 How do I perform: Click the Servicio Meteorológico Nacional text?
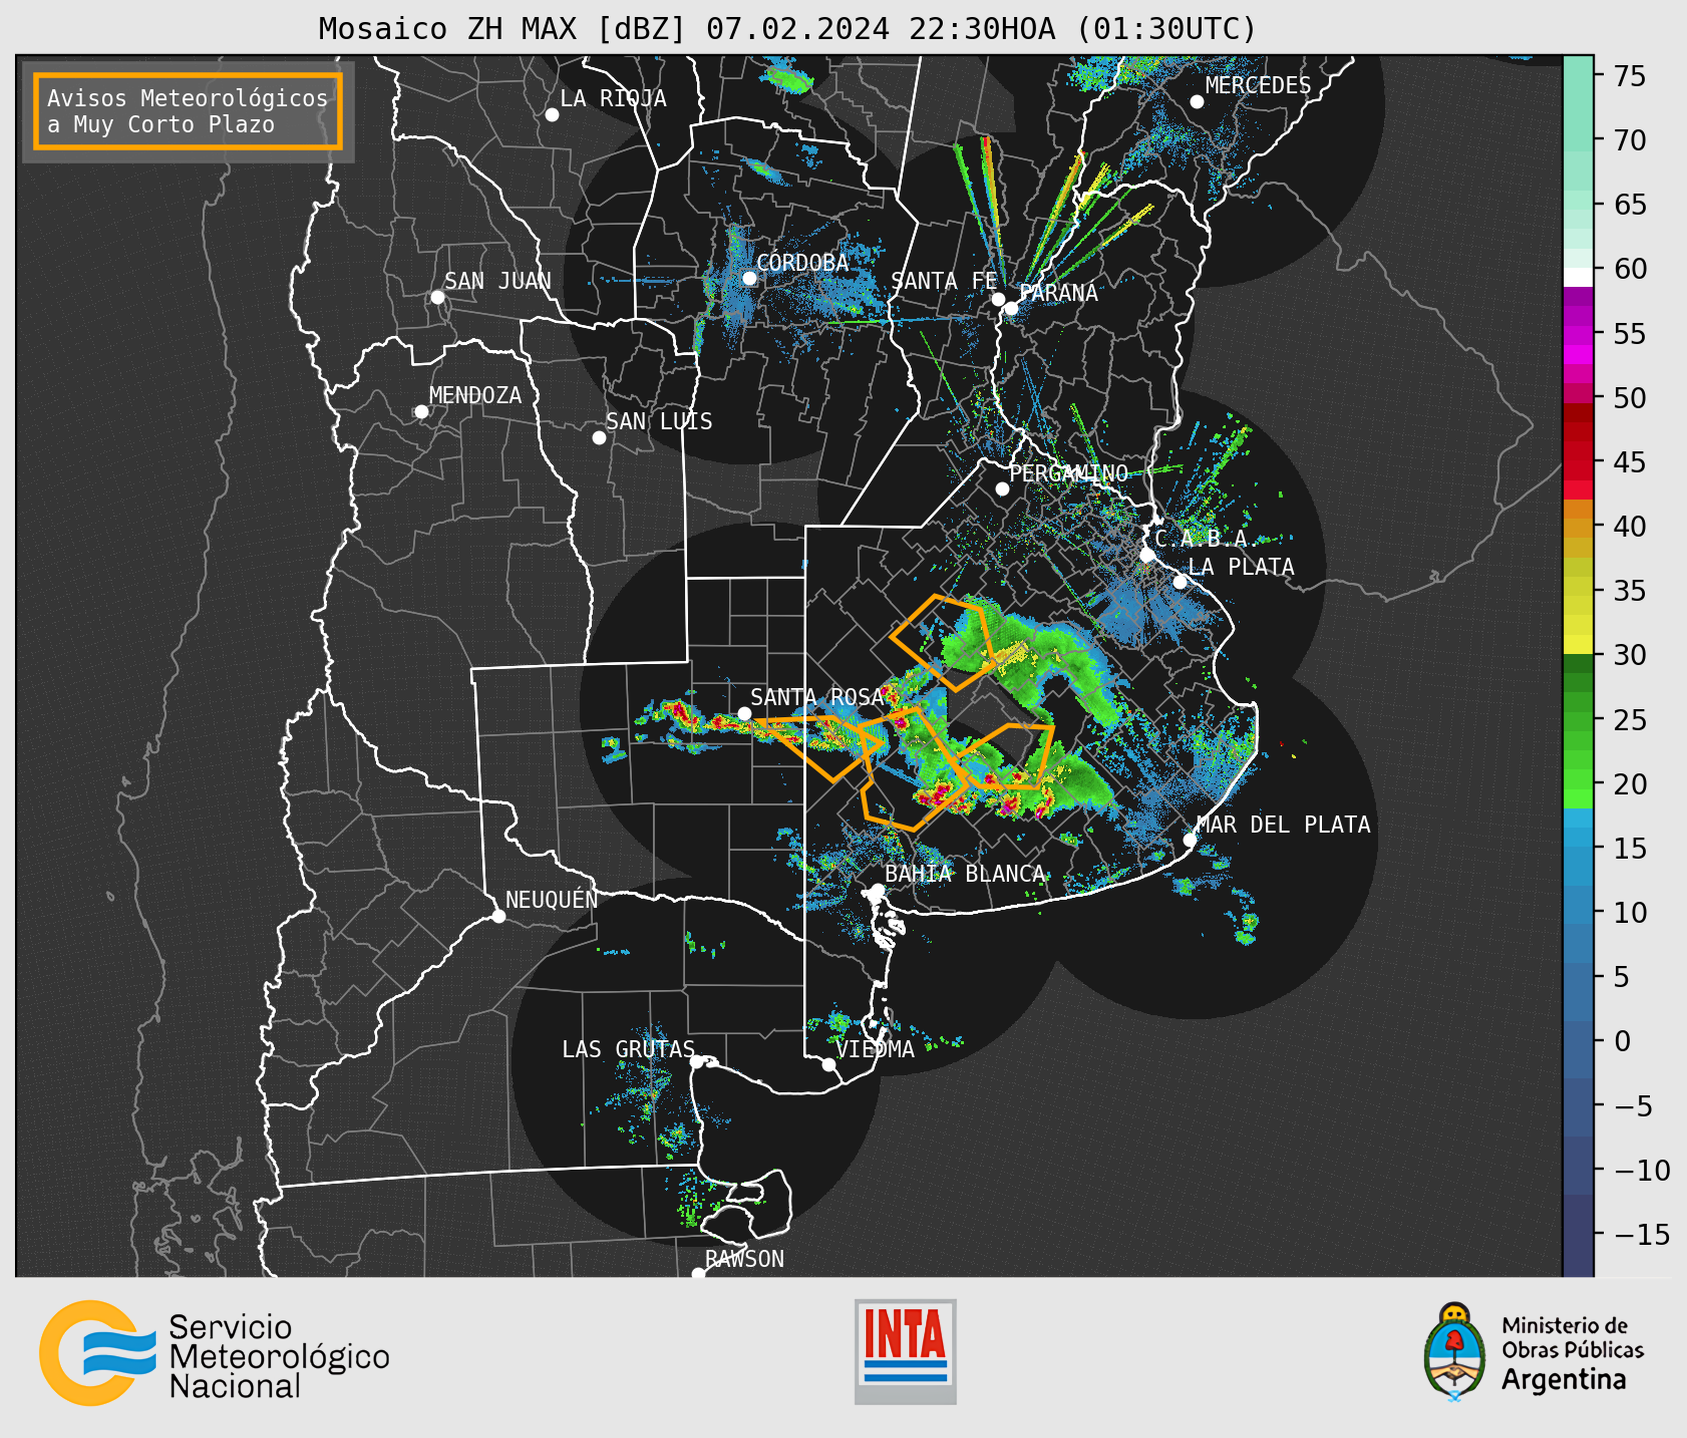pos(279,1356)
